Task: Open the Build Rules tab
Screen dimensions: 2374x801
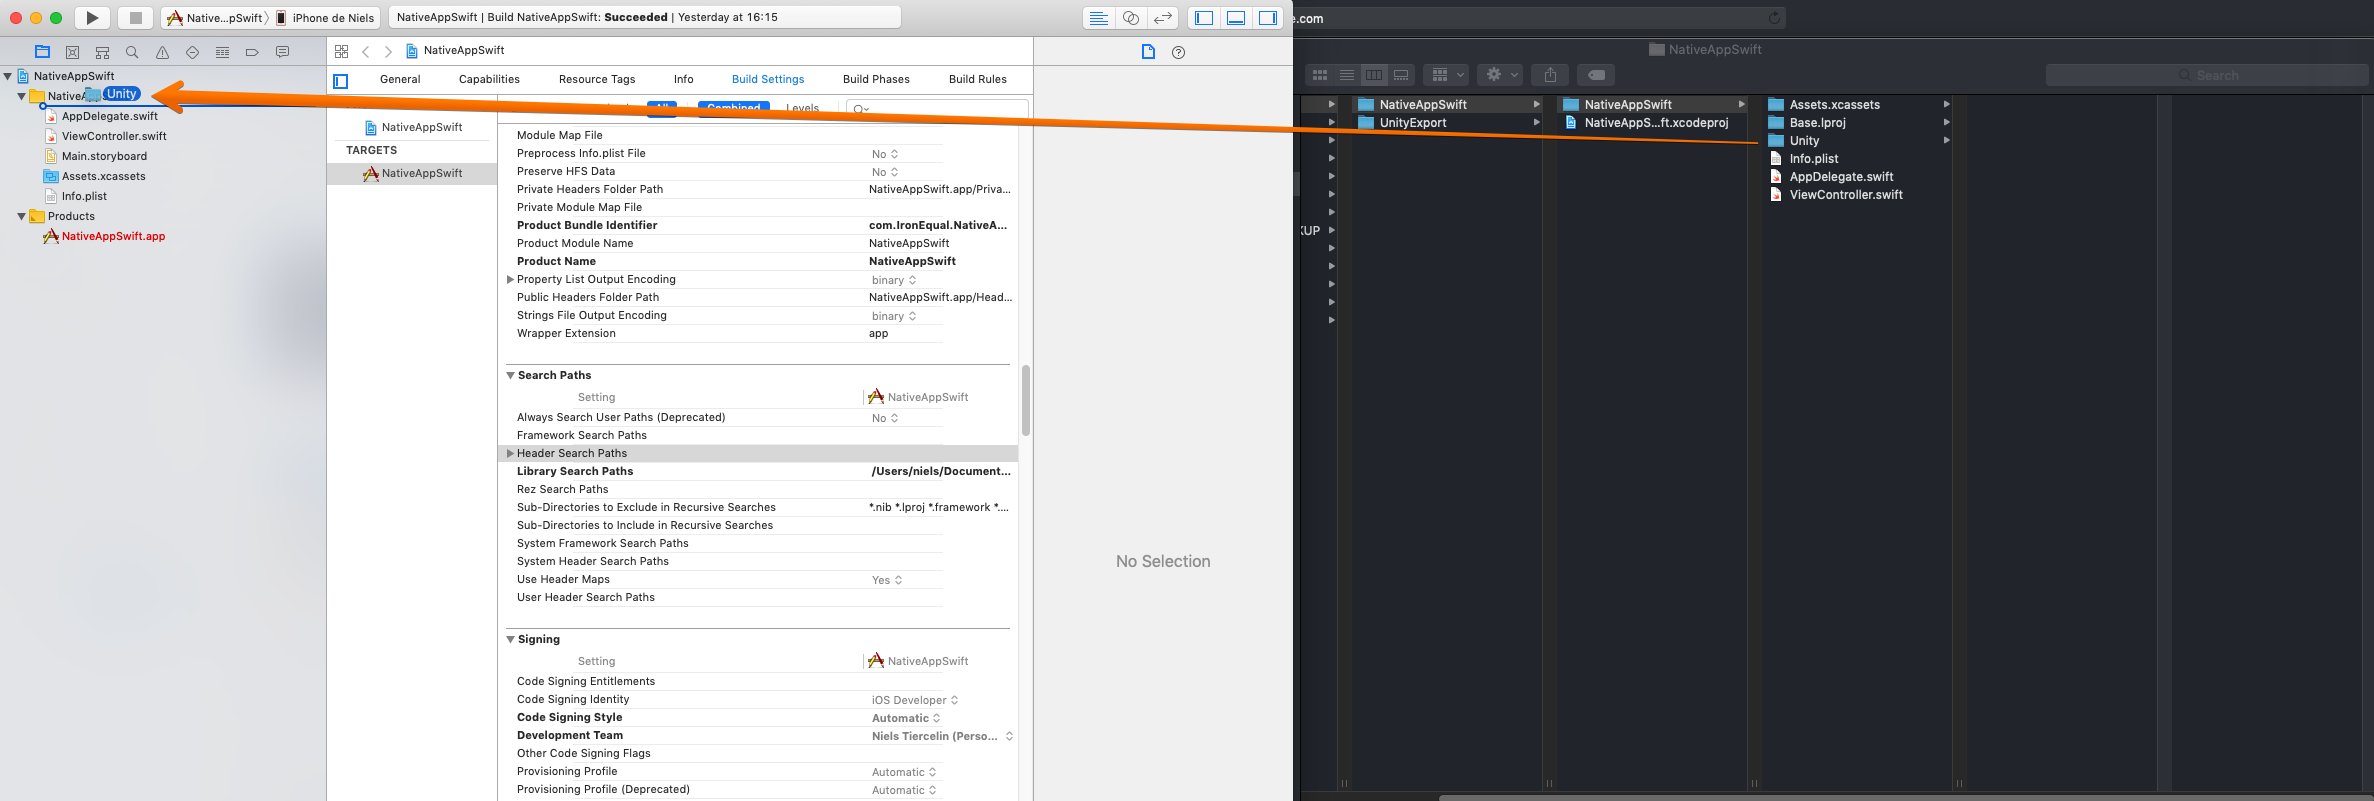Action: coord(977,79)
